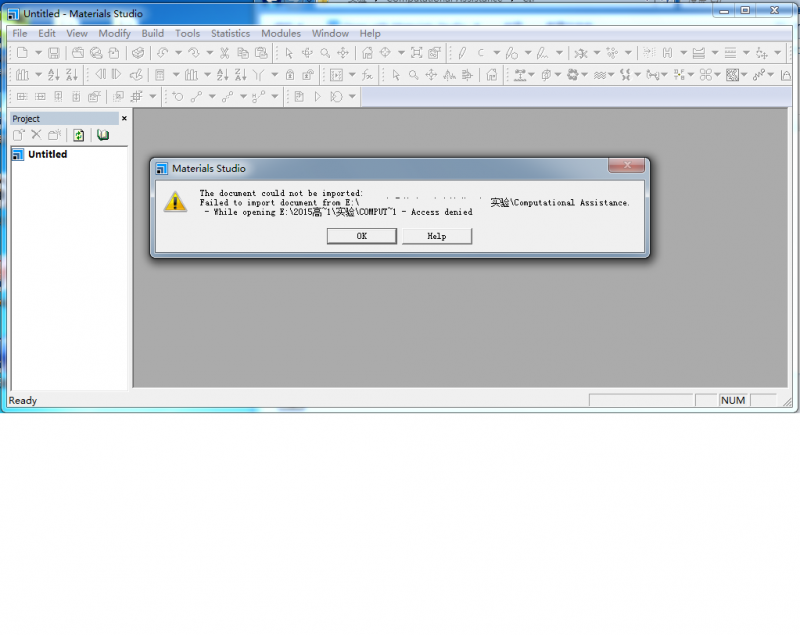Click the pointing hand icon in second toolbar row
The image size is (800, 635).
click(136, 75)
